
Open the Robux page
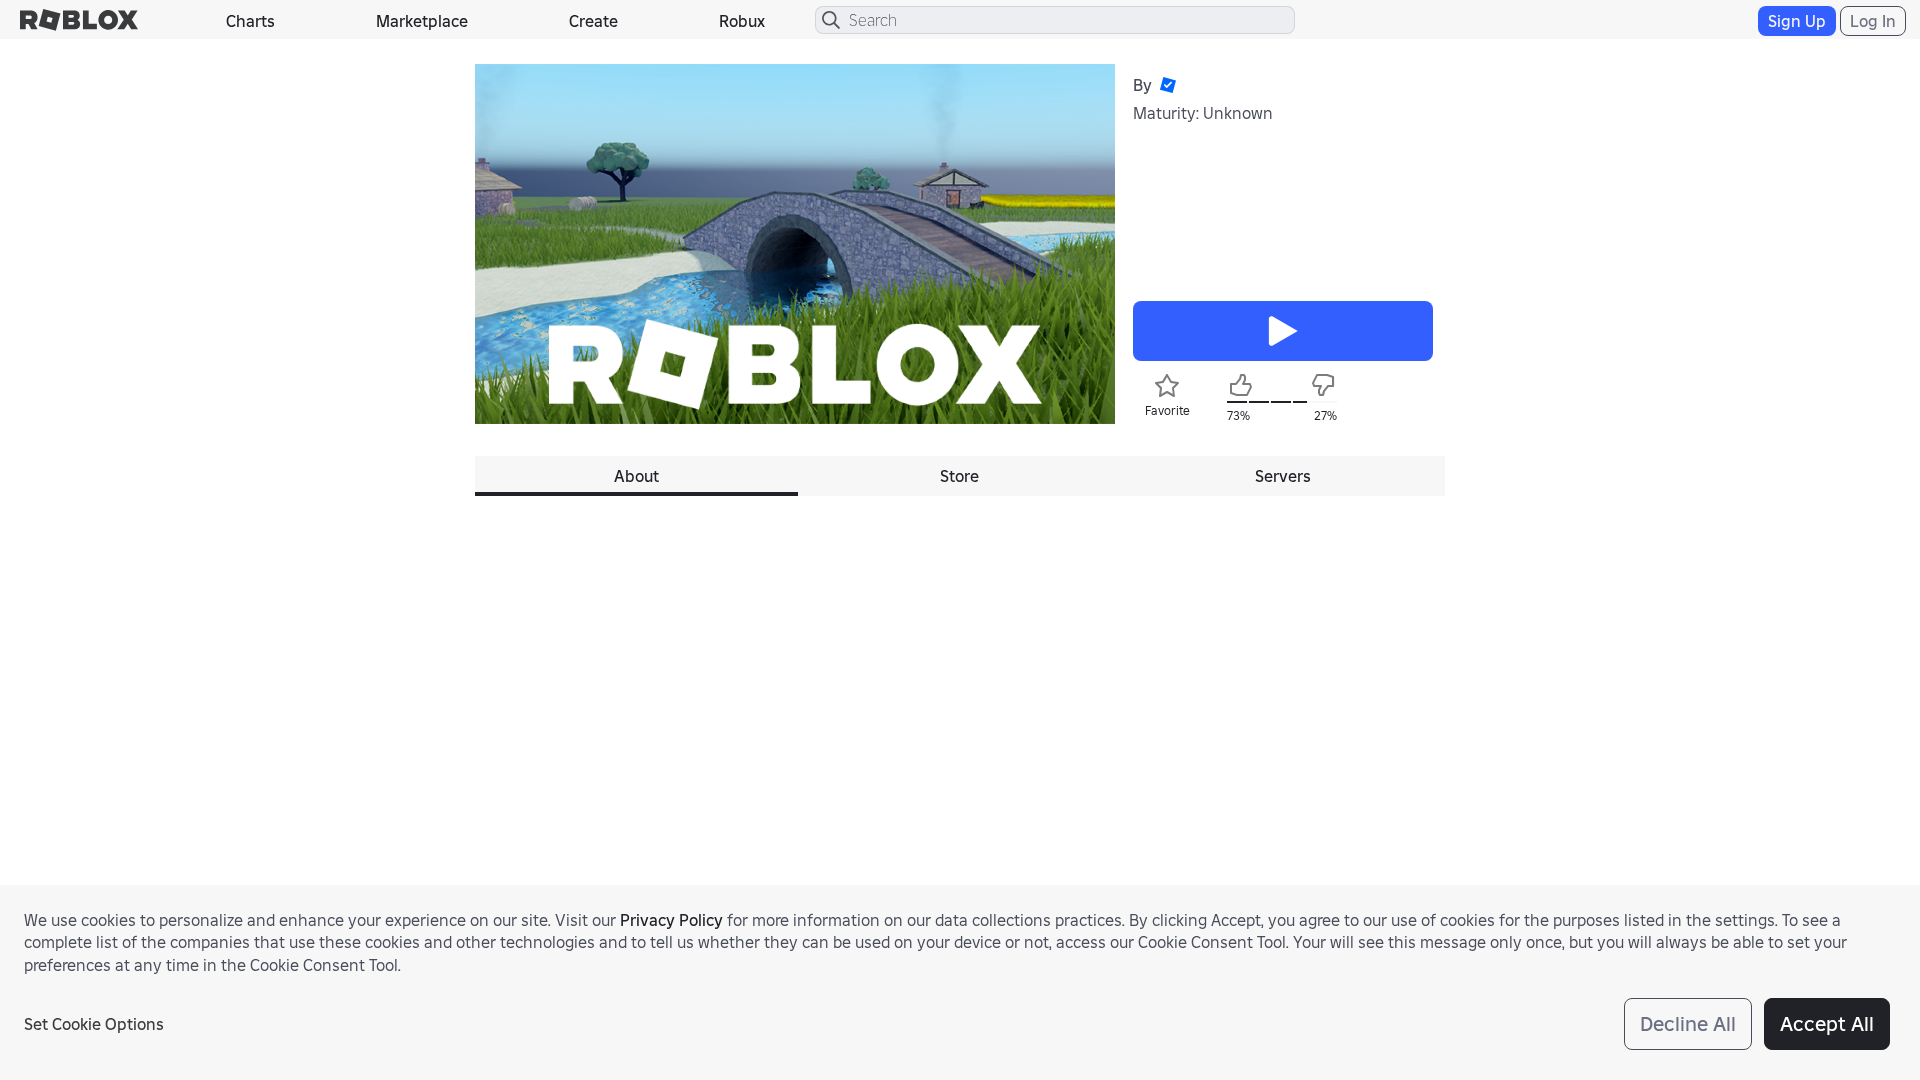click(742, 21)
